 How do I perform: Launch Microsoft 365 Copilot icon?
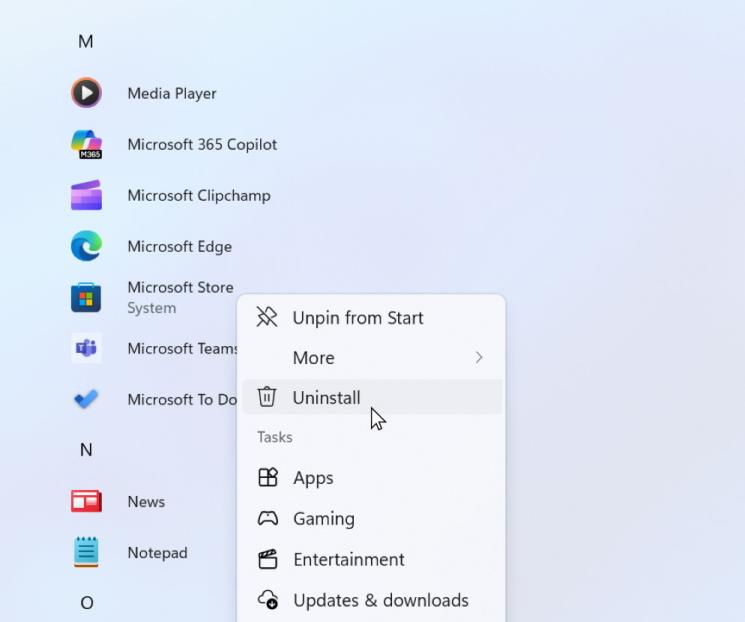(x=86, y=144)
